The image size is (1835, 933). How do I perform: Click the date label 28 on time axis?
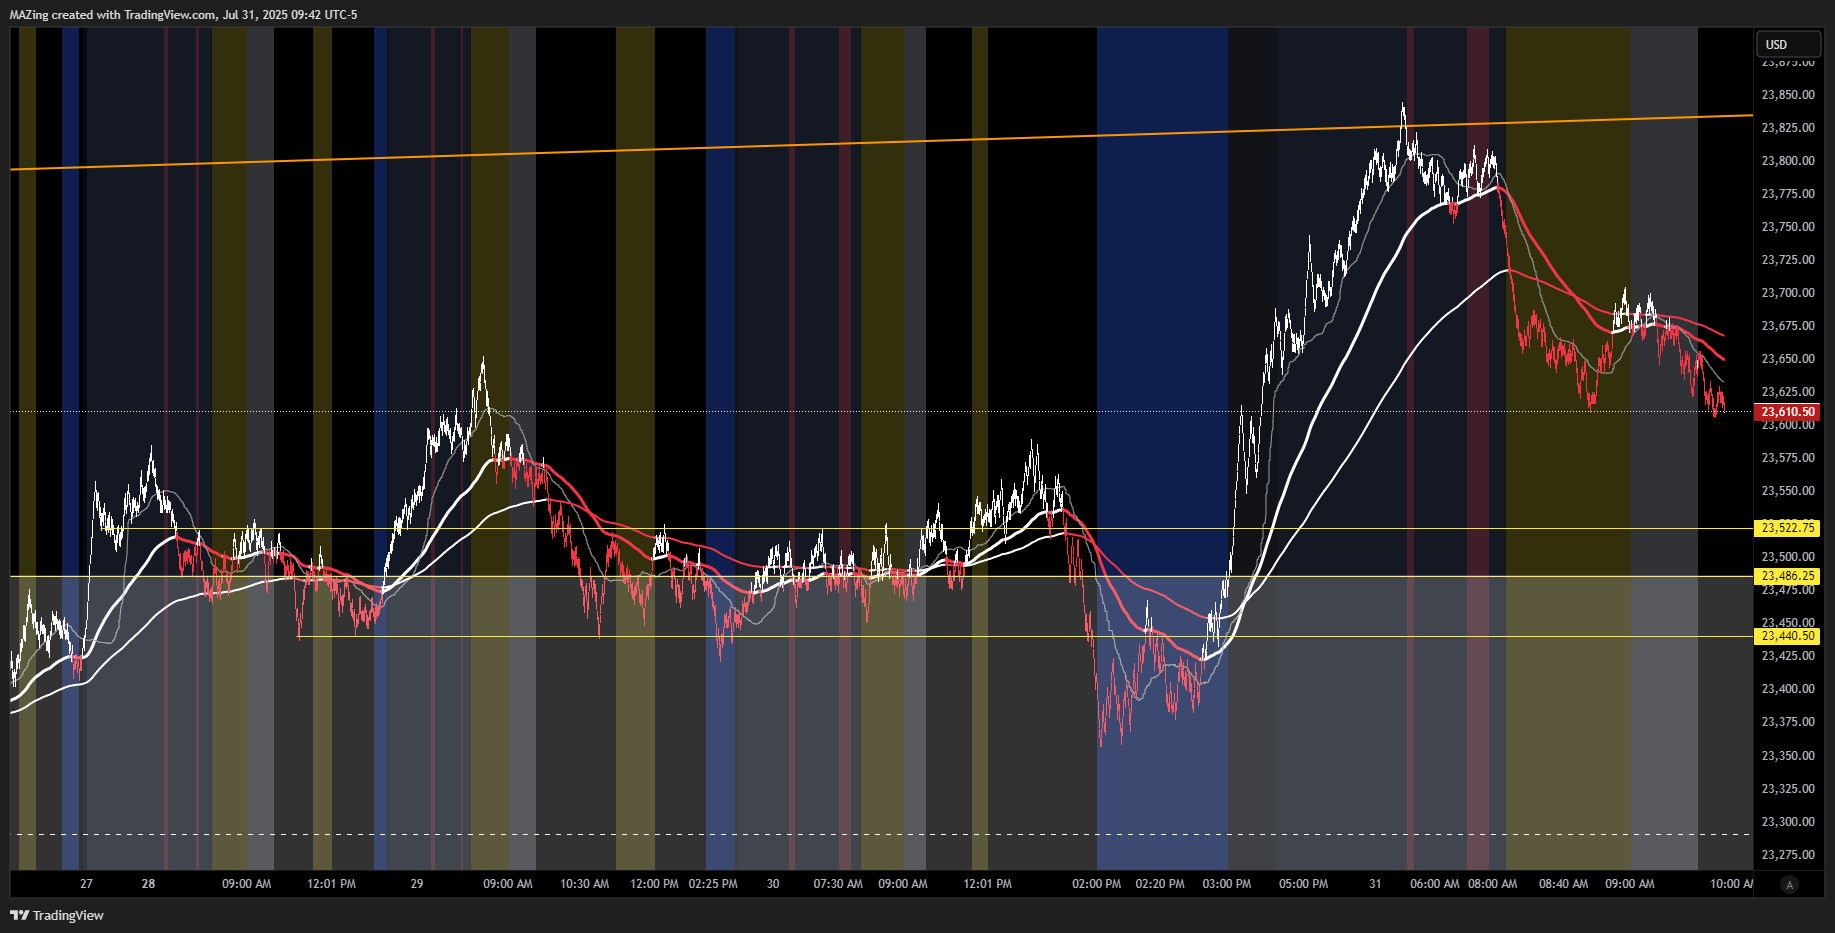click(x=148, y=884)
